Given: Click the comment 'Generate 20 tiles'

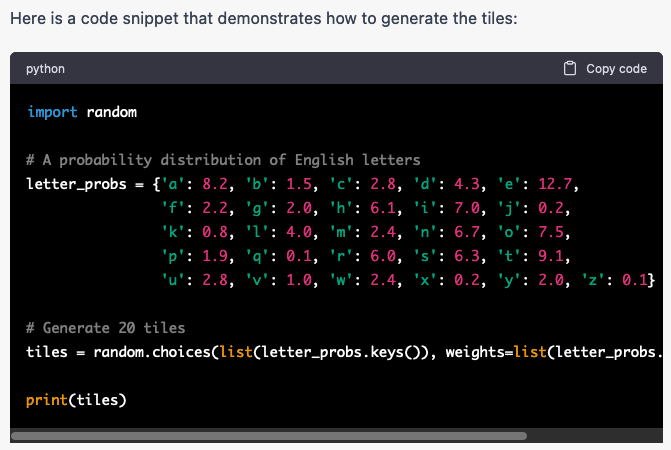Looking at the screenshot, I should pos(114,328).
